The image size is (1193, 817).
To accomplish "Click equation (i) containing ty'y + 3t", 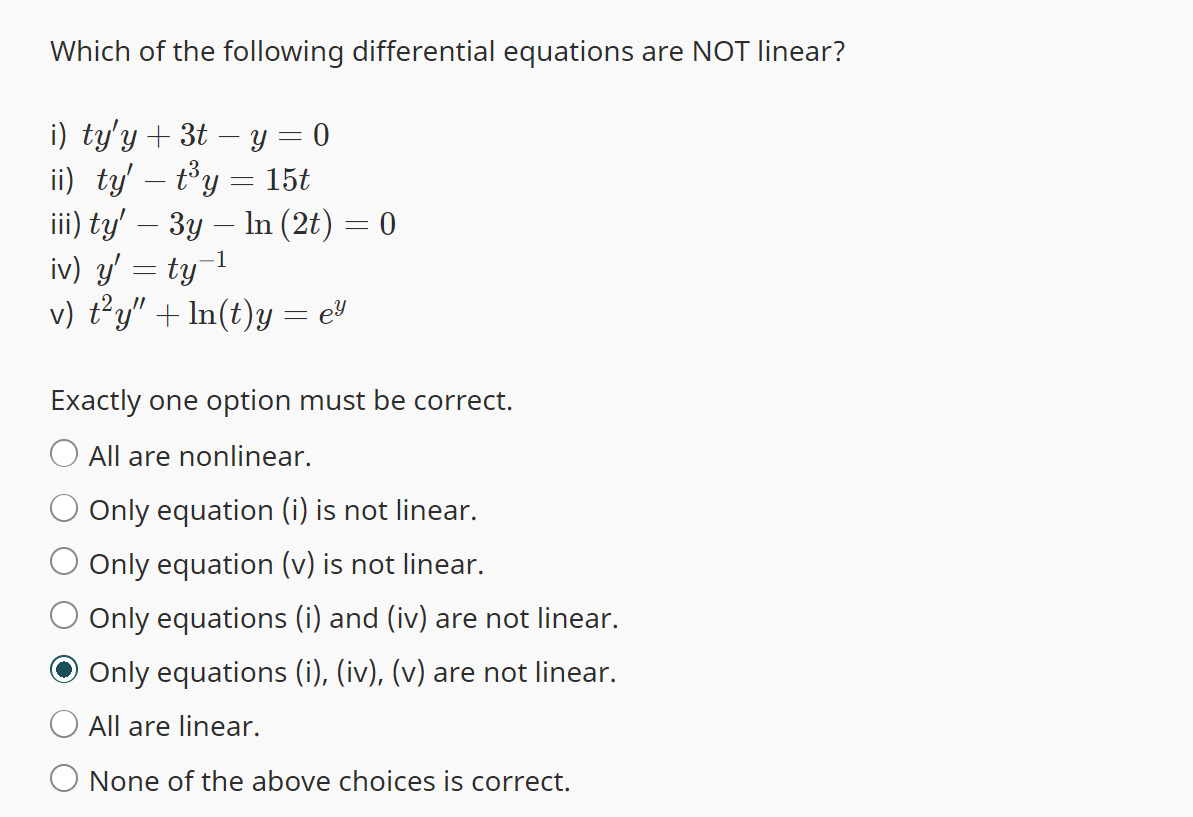I will (x=190, y=133).
